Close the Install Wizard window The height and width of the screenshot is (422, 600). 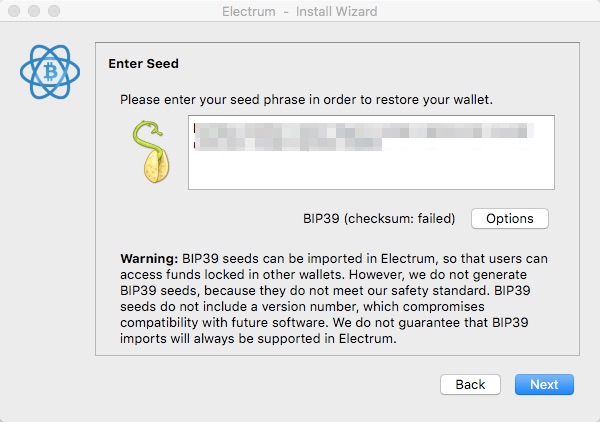14,11
